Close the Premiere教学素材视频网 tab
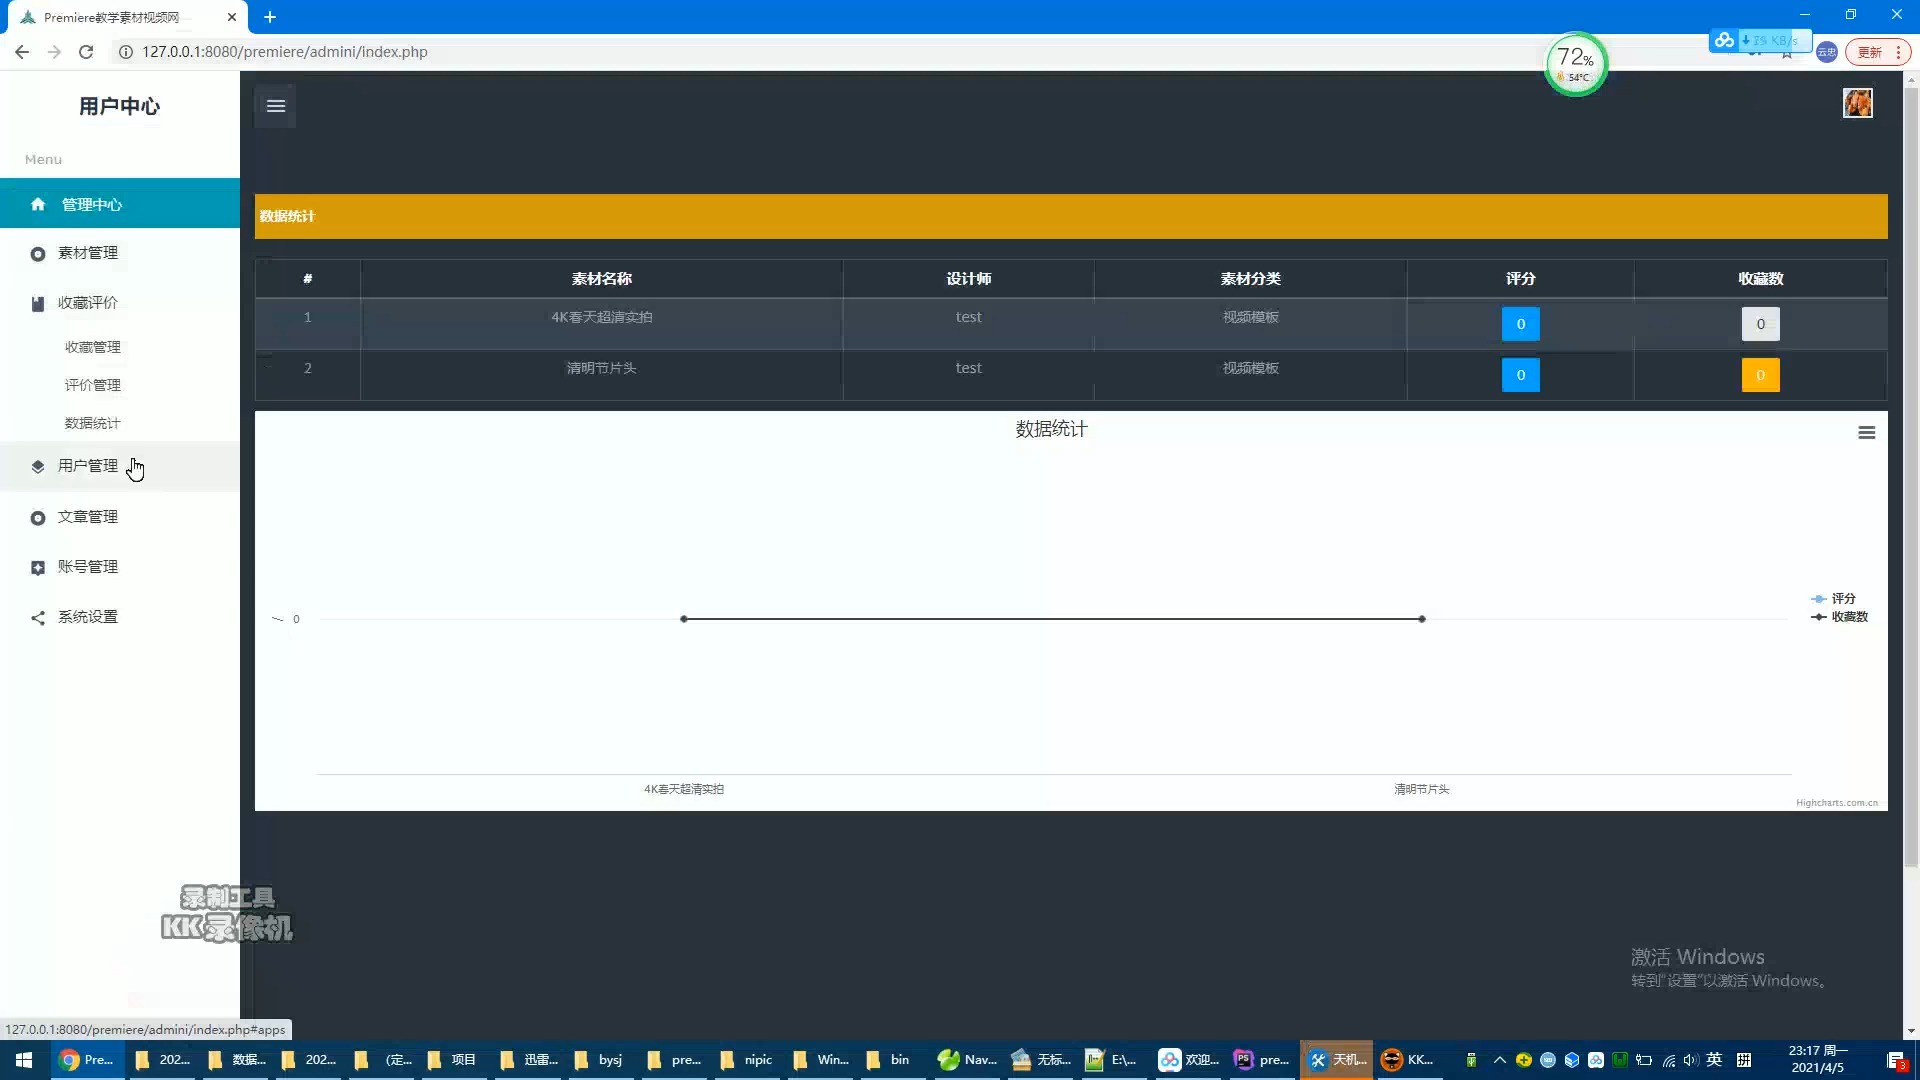This screenshot has width=1920, height=1080. coord(231,17)
